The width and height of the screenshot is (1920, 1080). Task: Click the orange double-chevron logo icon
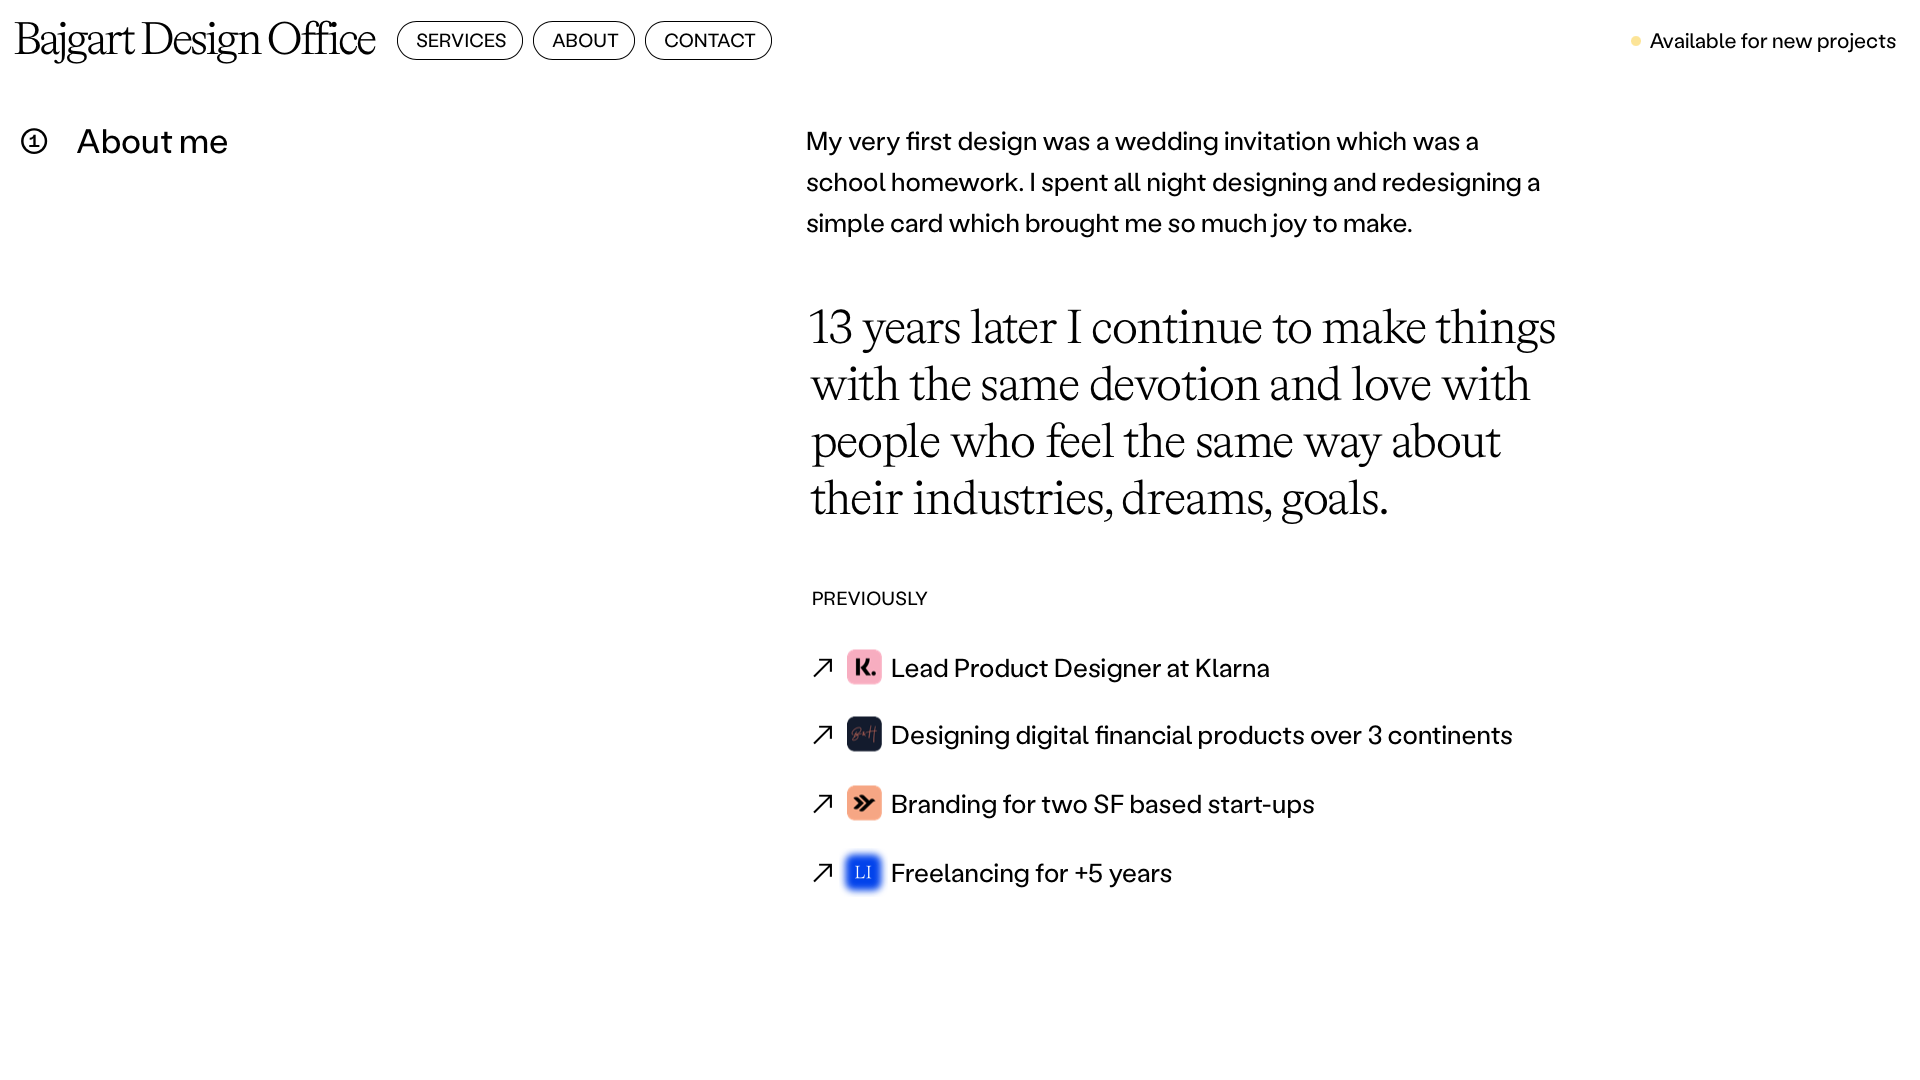[864, 803]
